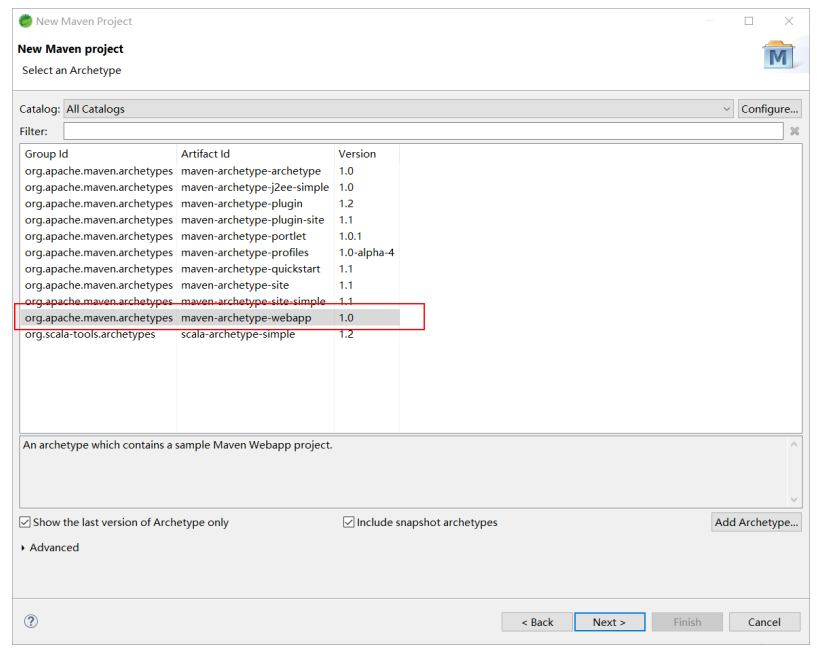Click the Add Archetype... button
The image size is (831, 663).
point(756,522)
